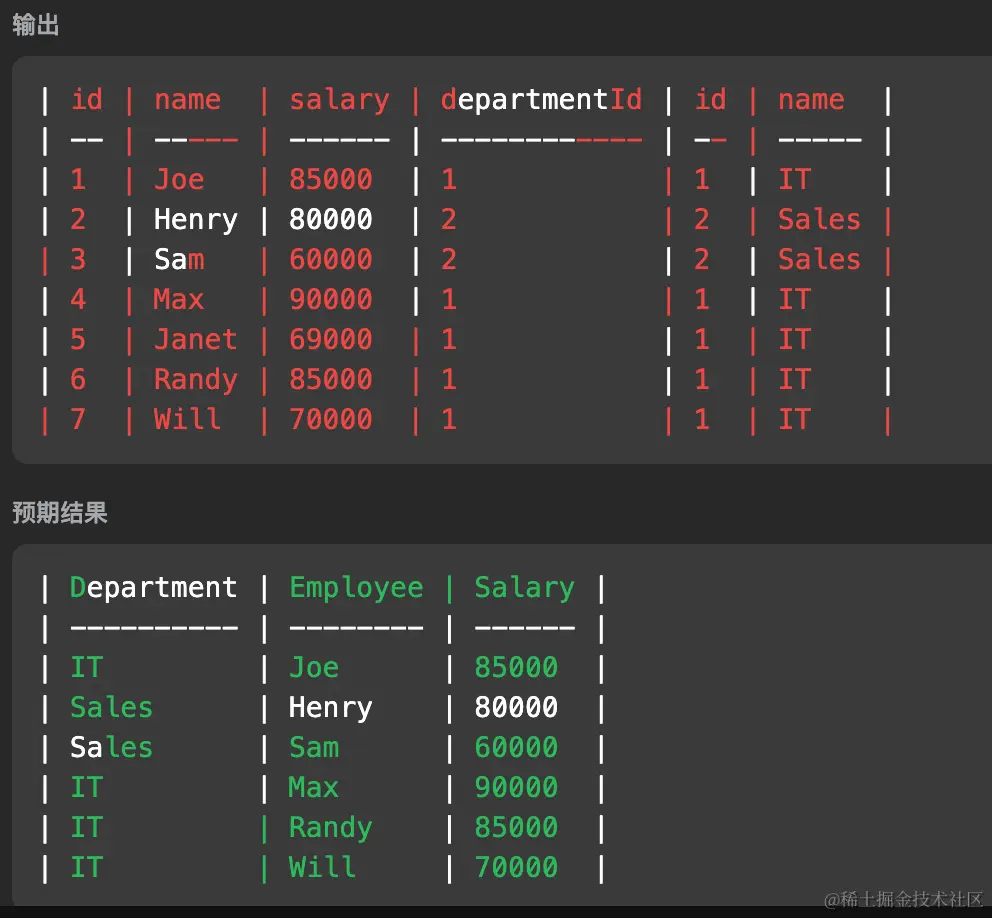Select the Department header in expected result
The height and width of the screenshot is (918, 992).
pos(154,588)
